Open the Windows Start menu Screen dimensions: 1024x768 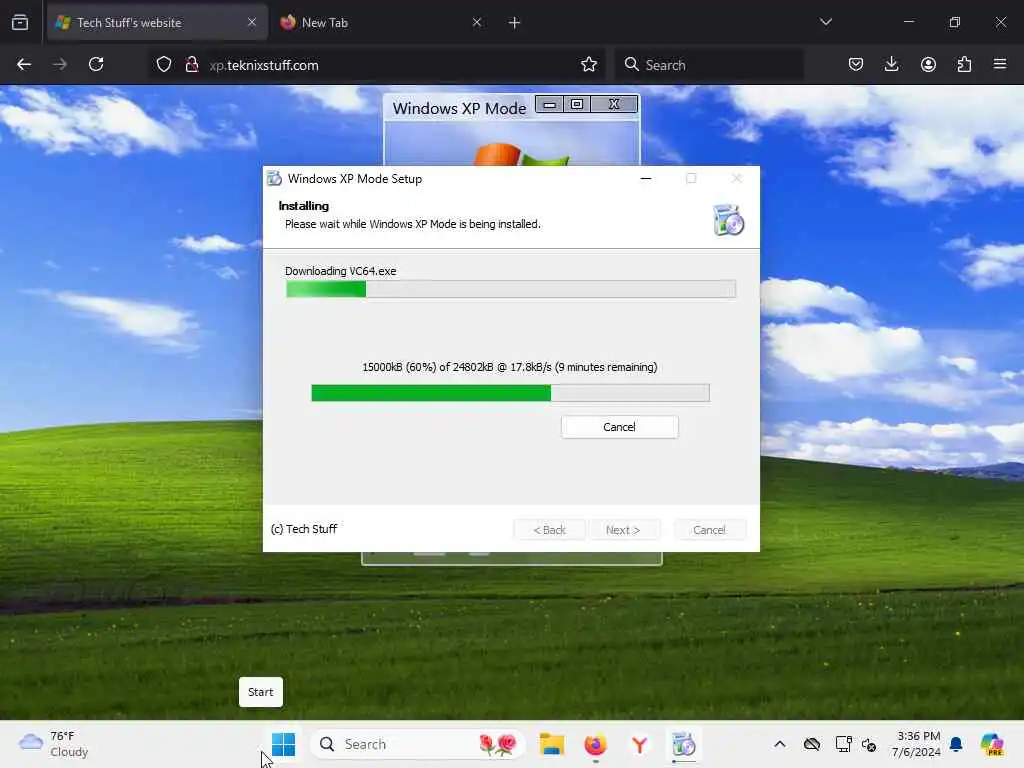tap(283, 744)
